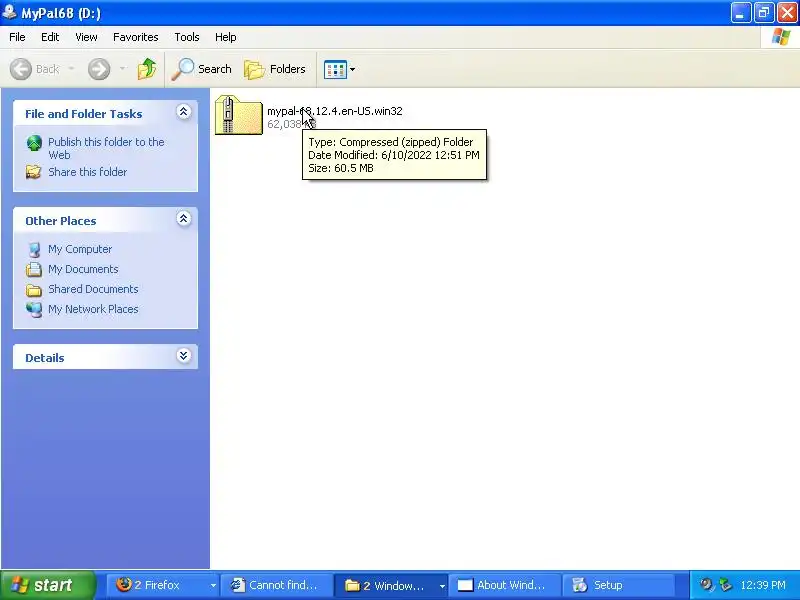This screenshot has height=600, width=800.
Task: Click the Publish to Web globe icon
Action: (34, 143)
